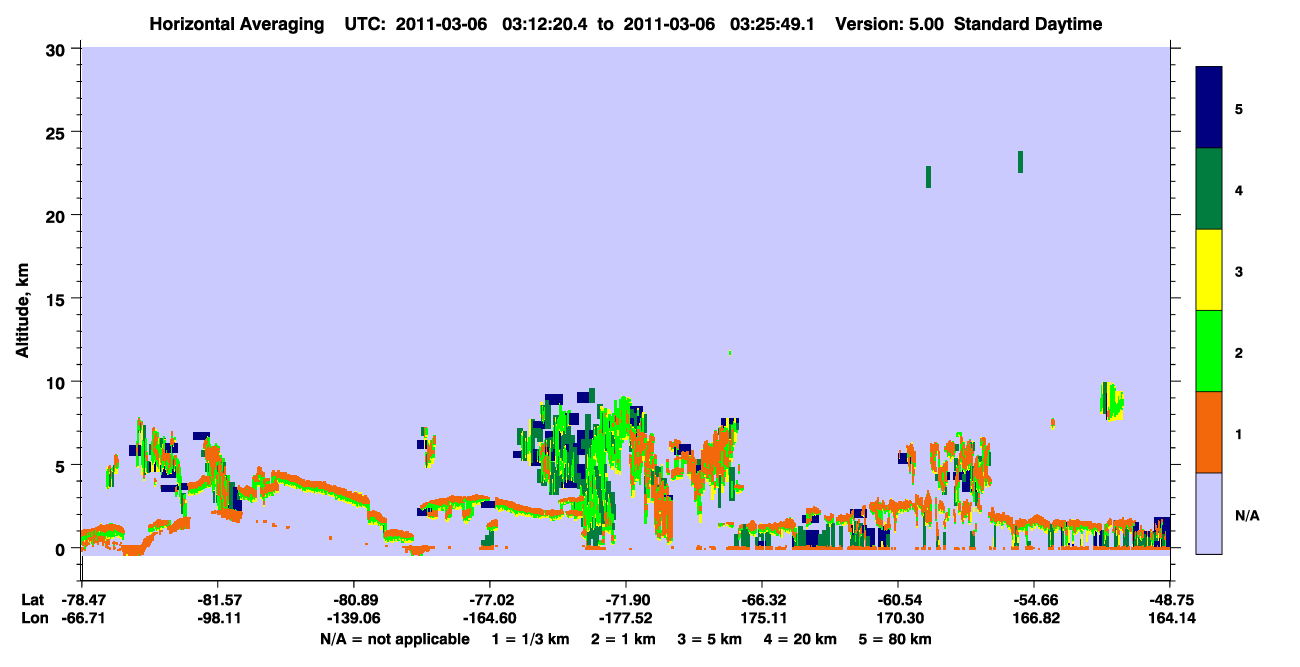This screenshot has height=667, width=1300.
Task: Click the latitude value -71.90
Action: tap(626, 600)
